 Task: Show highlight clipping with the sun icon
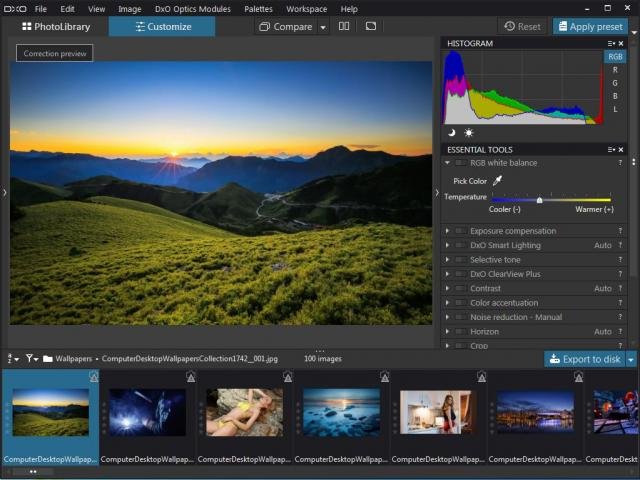coord(469,133)
